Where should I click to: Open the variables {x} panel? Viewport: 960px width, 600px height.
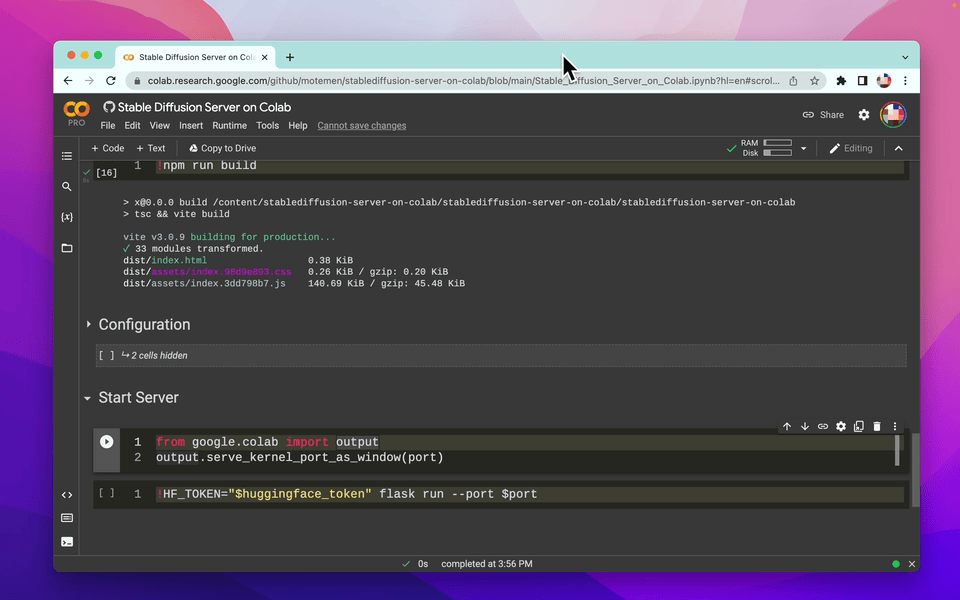(x=67, y=217)
